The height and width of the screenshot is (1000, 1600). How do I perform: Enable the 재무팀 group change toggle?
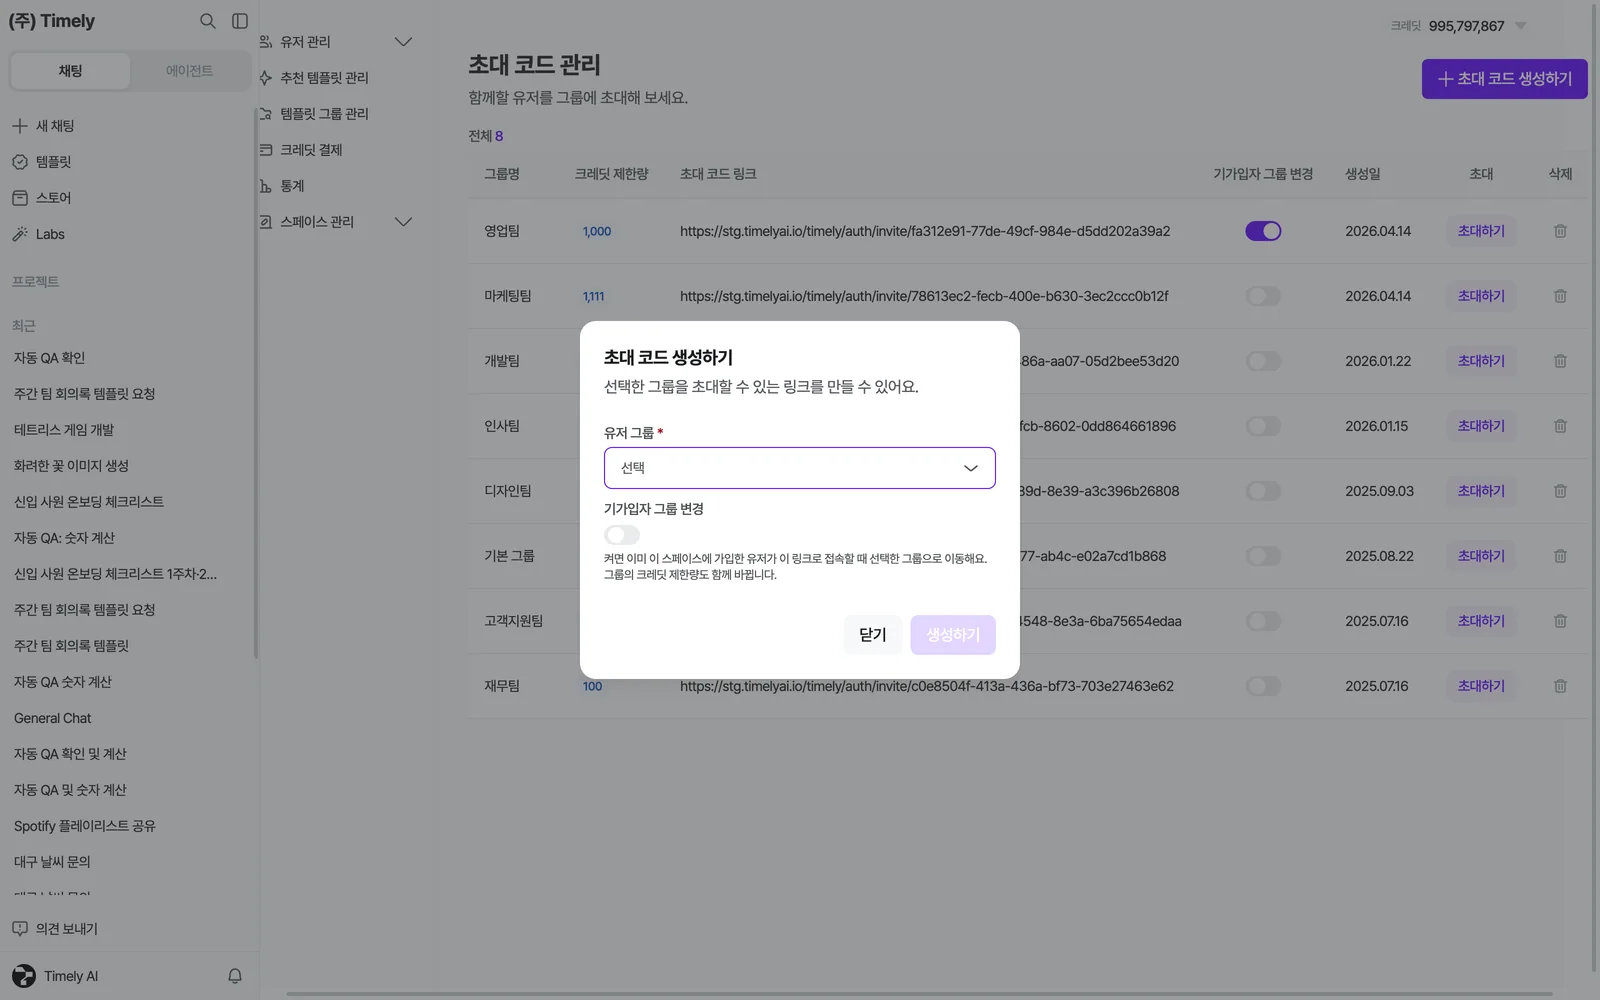coord(1263,686)
